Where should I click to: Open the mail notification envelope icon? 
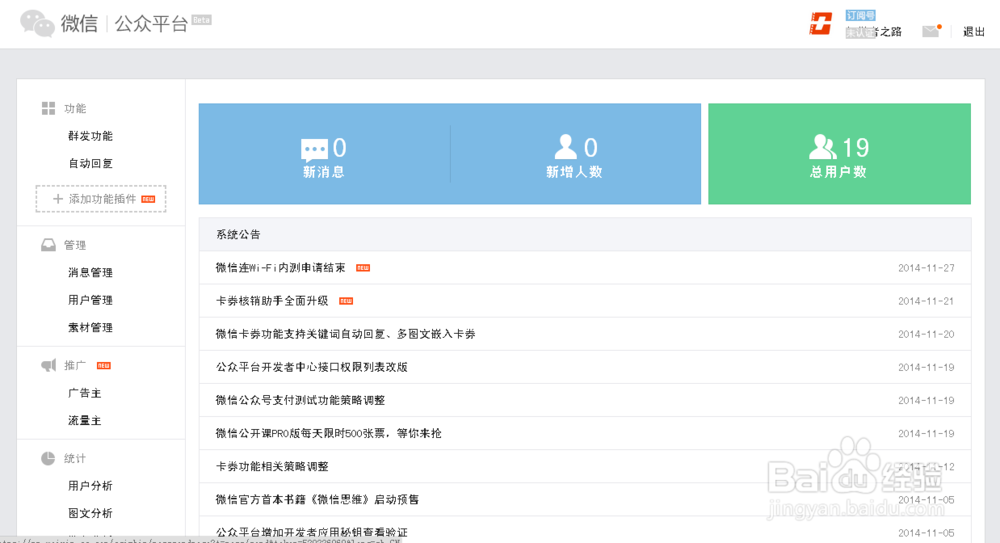point(932,31)
